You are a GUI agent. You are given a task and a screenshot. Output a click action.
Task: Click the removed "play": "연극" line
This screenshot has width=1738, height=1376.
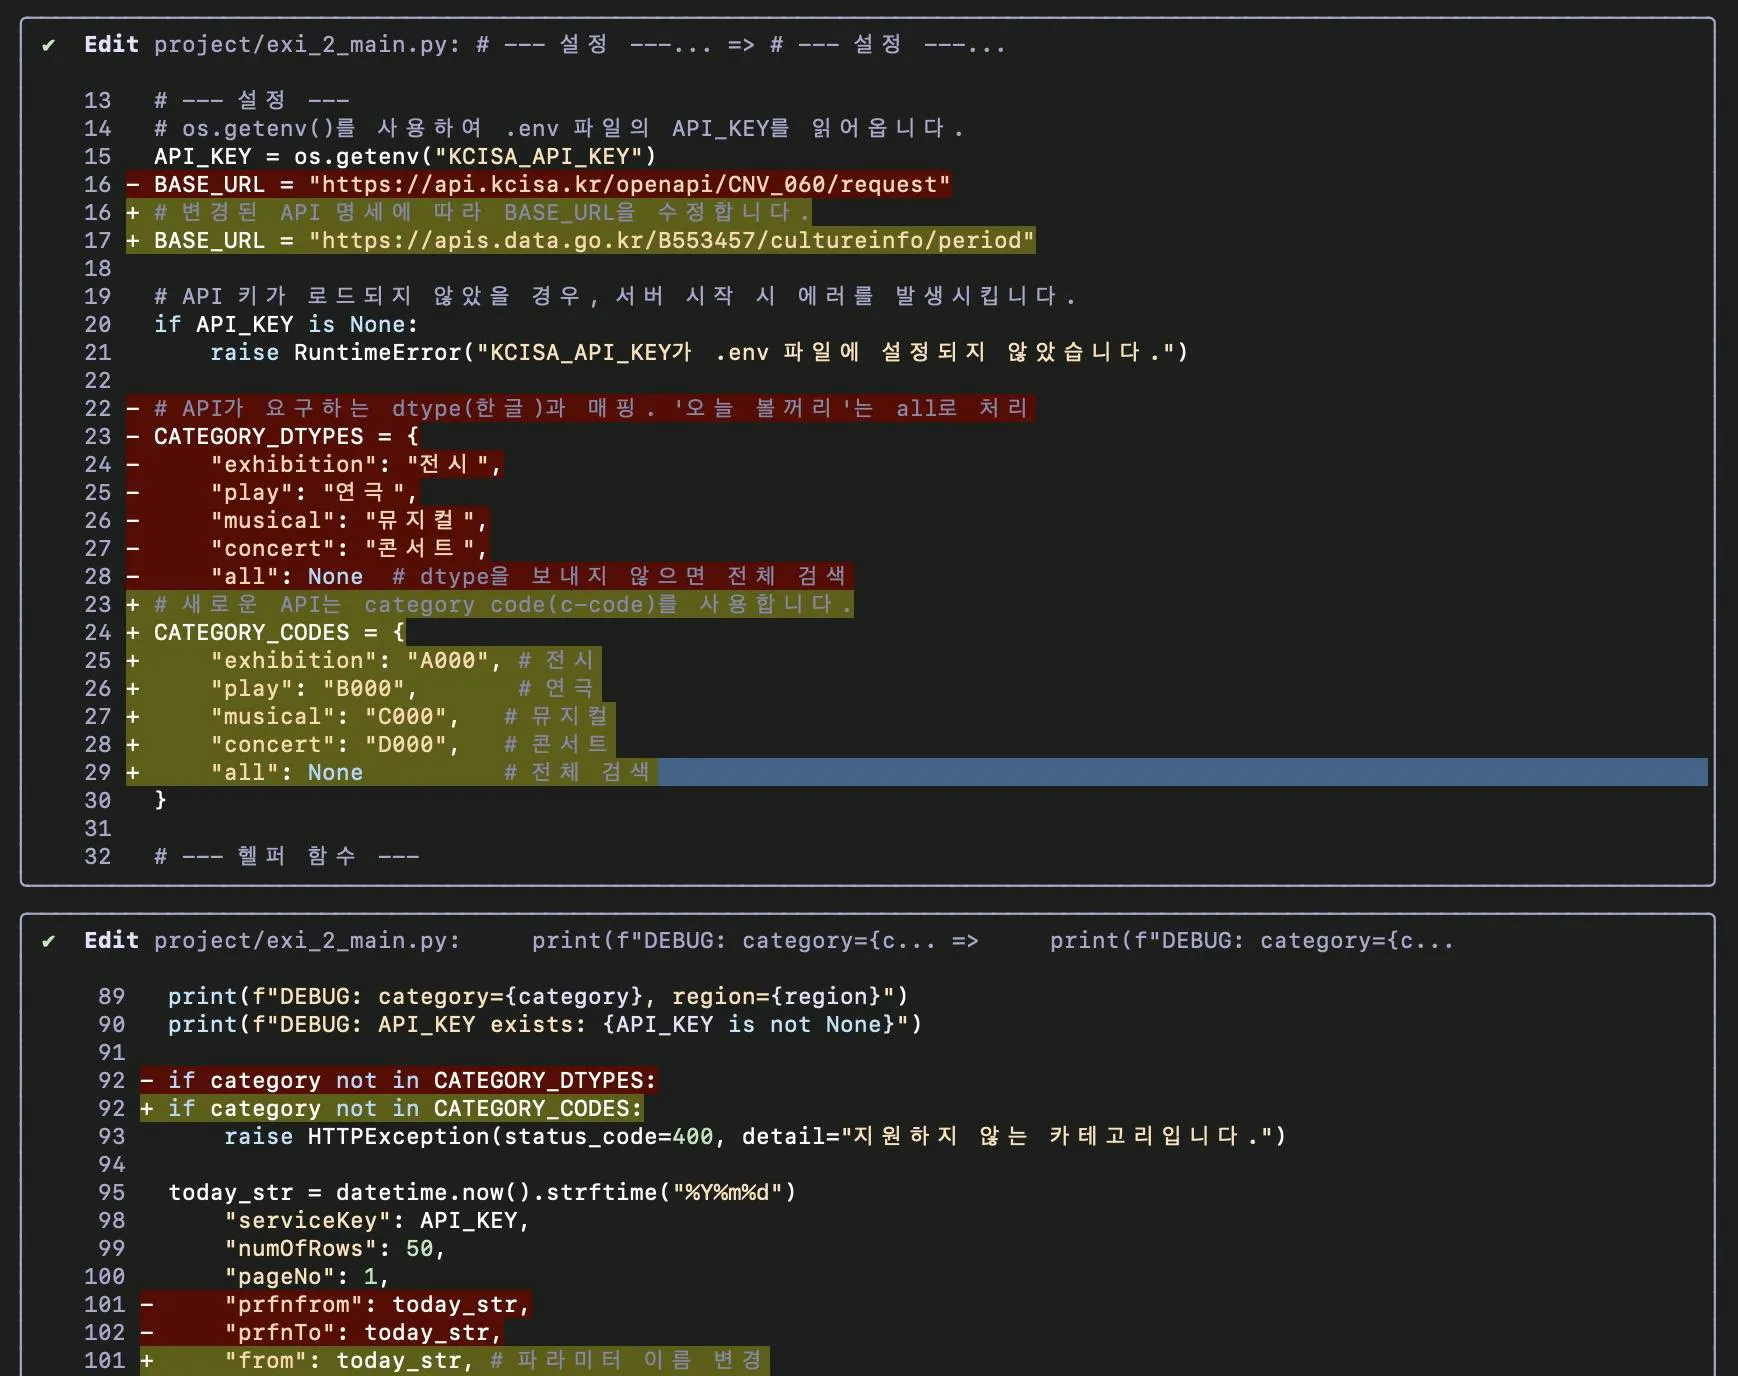272,493
